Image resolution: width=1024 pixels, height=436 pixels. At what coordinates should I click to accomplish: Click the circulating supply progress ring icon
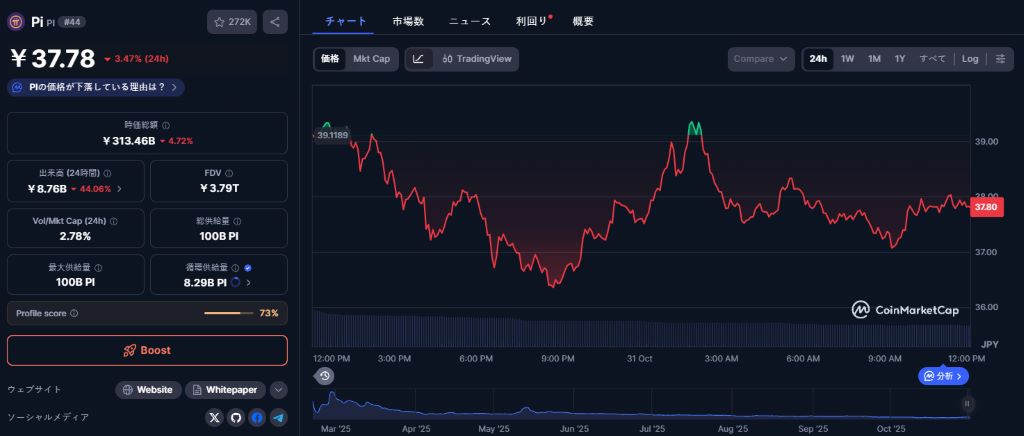click(x=236, y=283)
